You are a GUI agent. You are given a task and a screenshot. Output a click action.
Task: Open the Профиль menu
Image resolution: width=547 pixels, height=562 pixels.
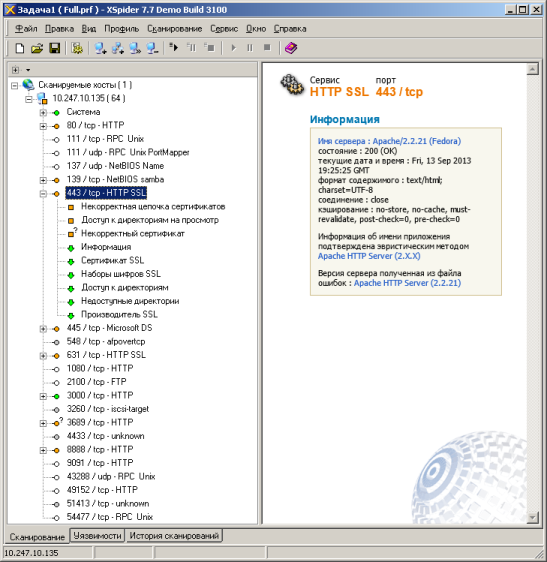coord(122,29)
